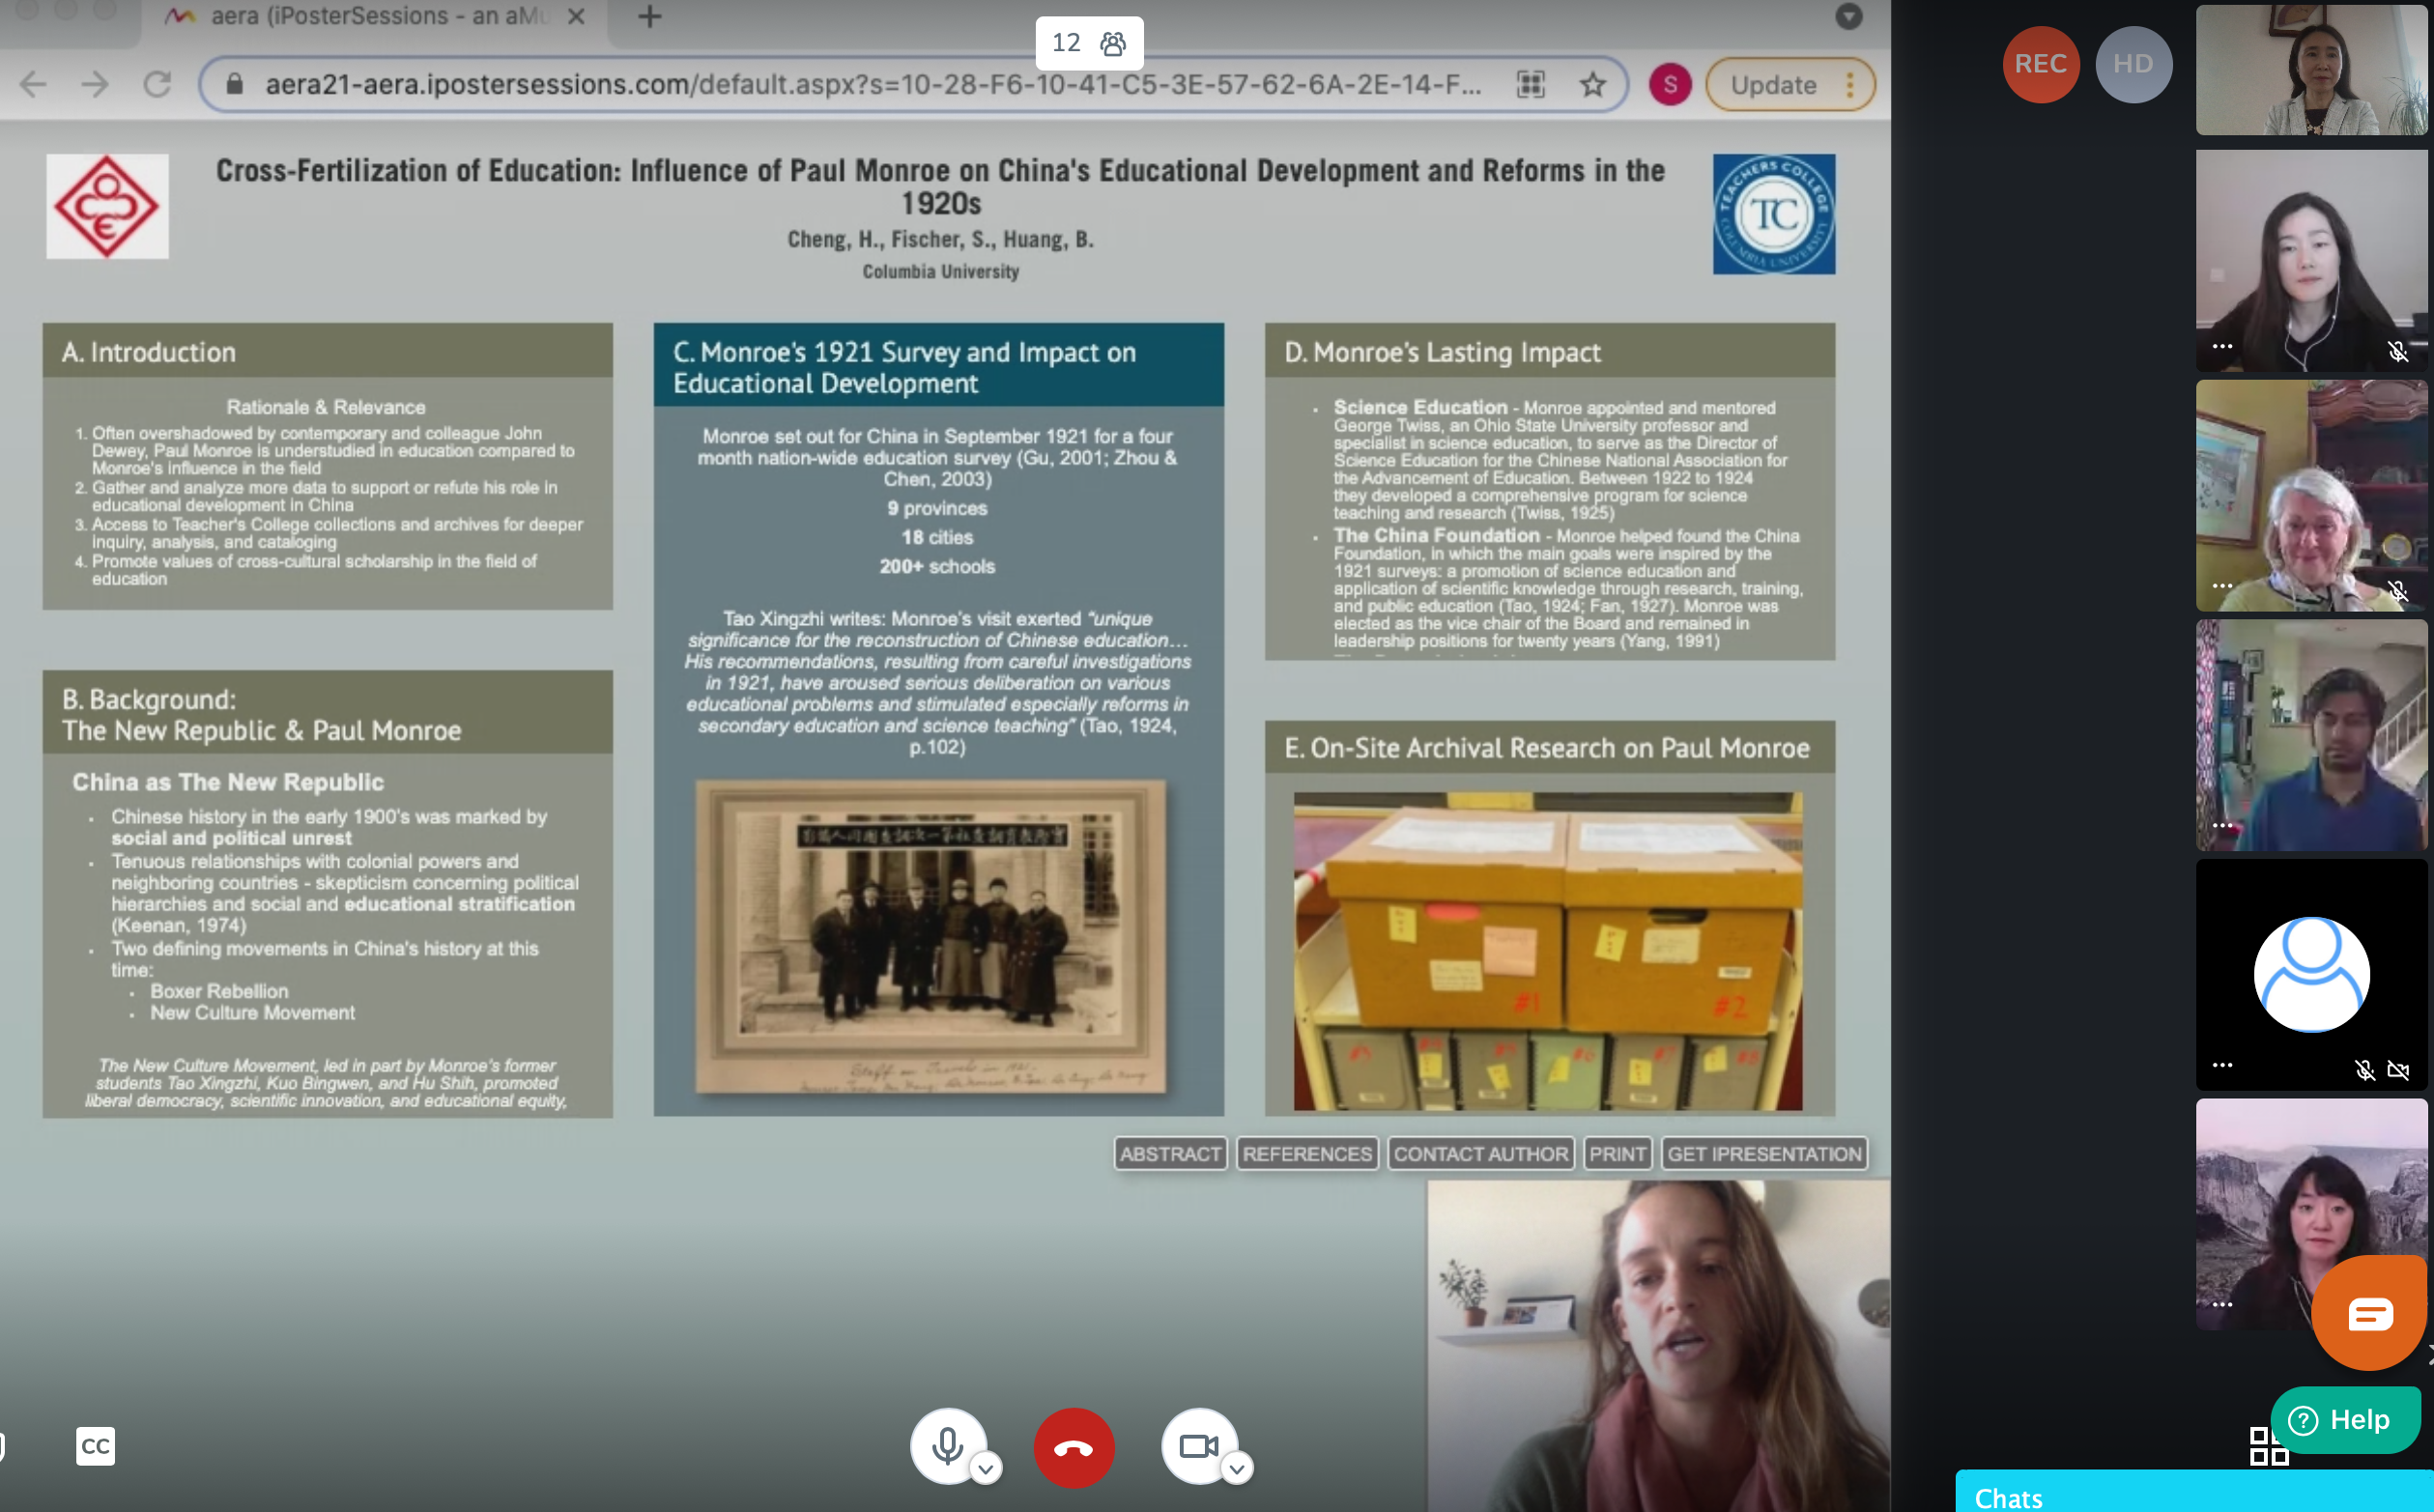Open the archival boxes photo thumbnail

[x=1548, y=951]
